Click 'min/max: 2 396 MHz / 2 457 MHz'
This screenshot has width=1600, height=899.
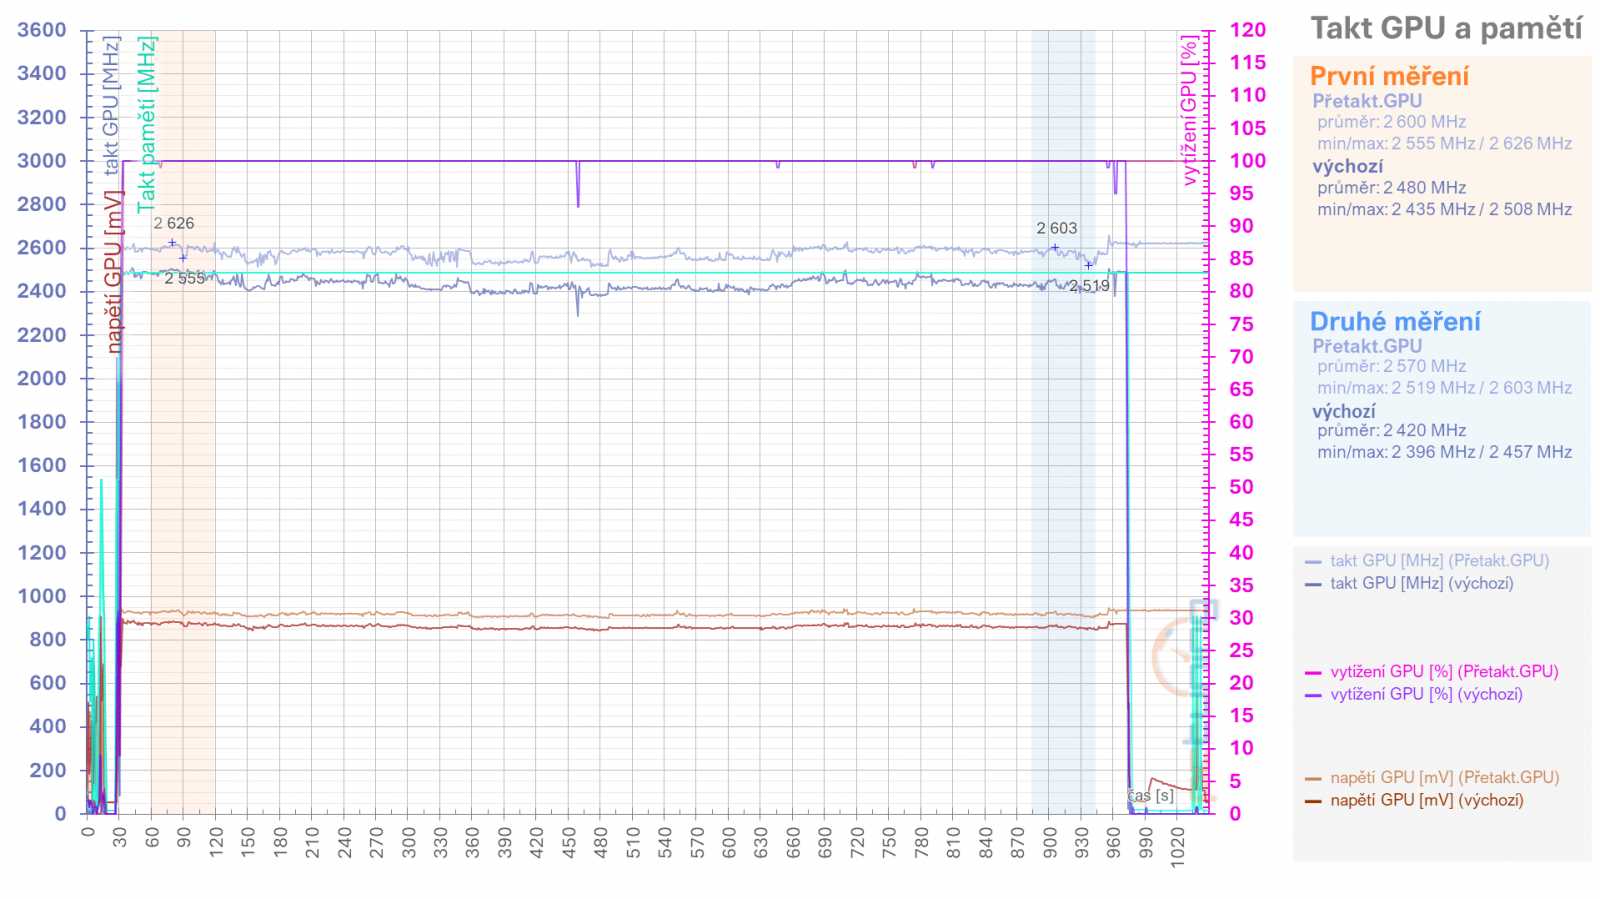pyautogui.click(x=1445, y=453)
